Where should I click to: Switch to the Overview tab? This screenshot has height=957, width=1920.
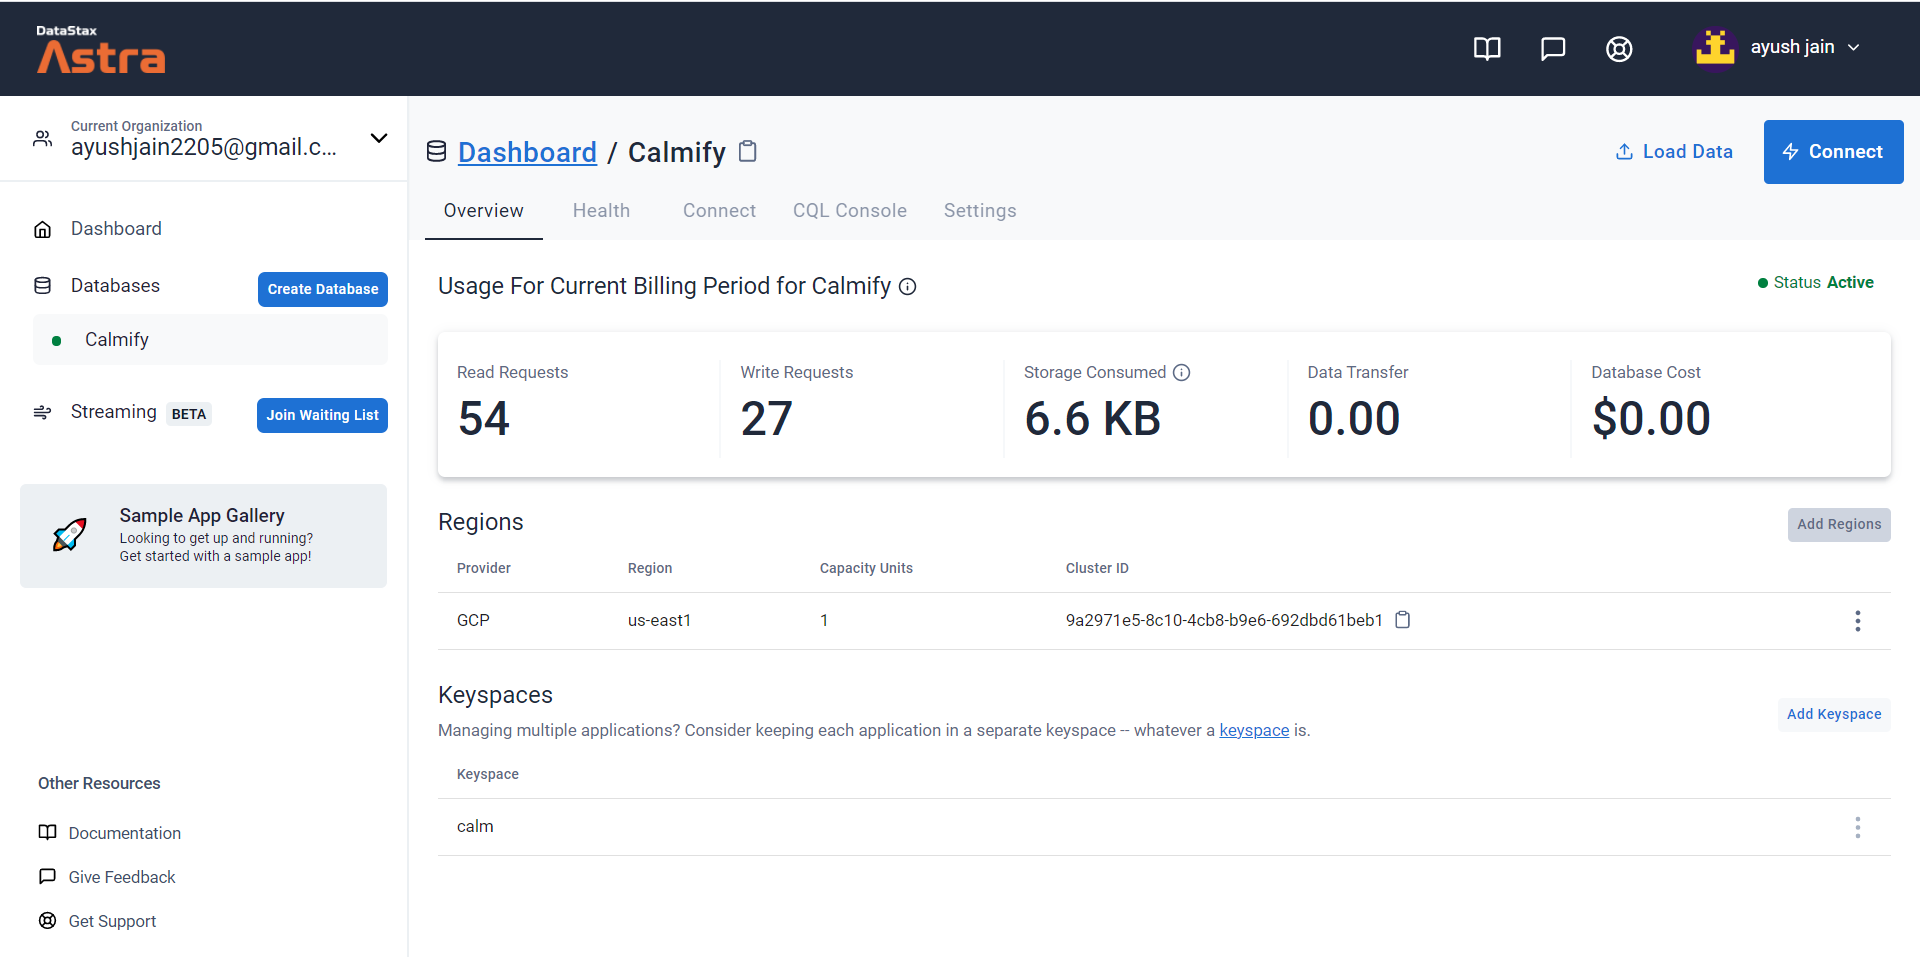484,211
